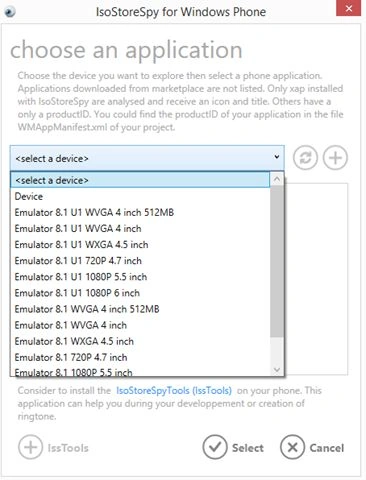Image resolution: width=366 pixels, height=480 pixels.
Task: Pick Emulator 8.1 U1 WVGA 4 inch
Action: (140, 228)
